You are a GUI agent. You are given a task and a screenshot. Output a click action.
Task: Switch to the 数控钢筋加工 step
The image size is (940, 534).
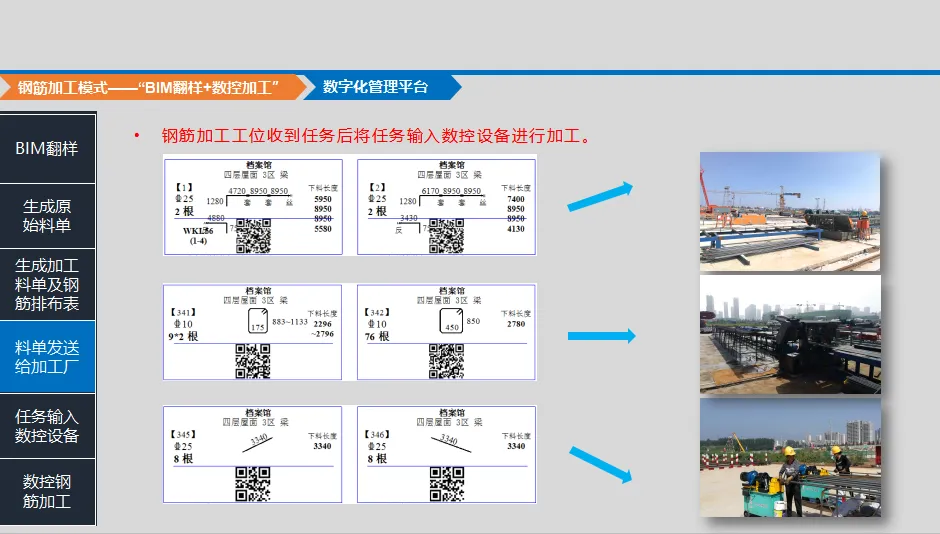click(x=47, y=491)
